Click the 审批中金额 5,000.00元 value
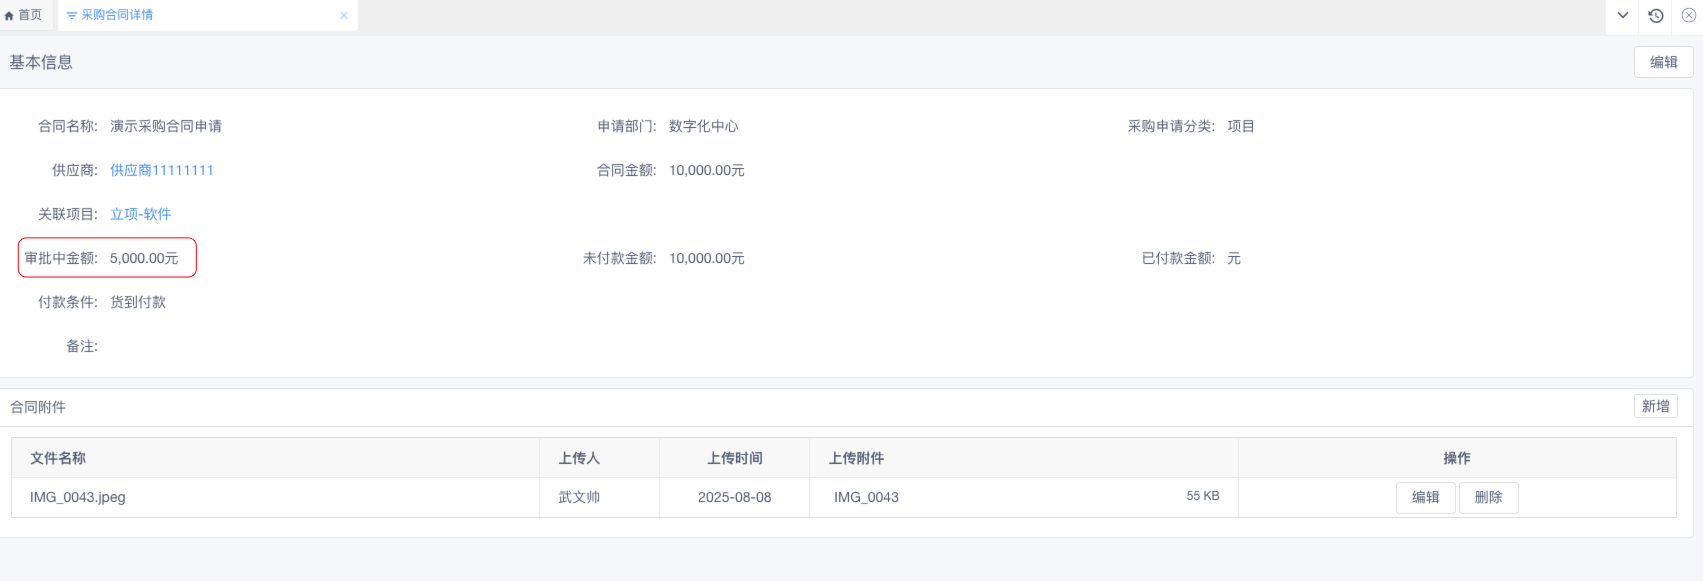This screenshot has height=581, width=1703. tap(144, 258)
